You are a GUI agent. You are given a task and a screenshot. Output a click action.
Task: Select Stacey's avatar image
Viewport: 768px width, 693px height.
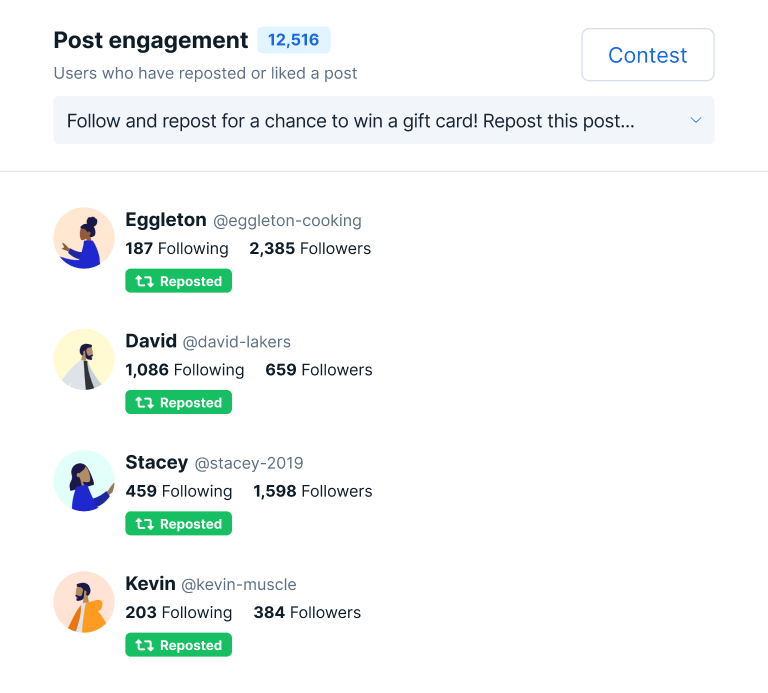pos(84,481)
